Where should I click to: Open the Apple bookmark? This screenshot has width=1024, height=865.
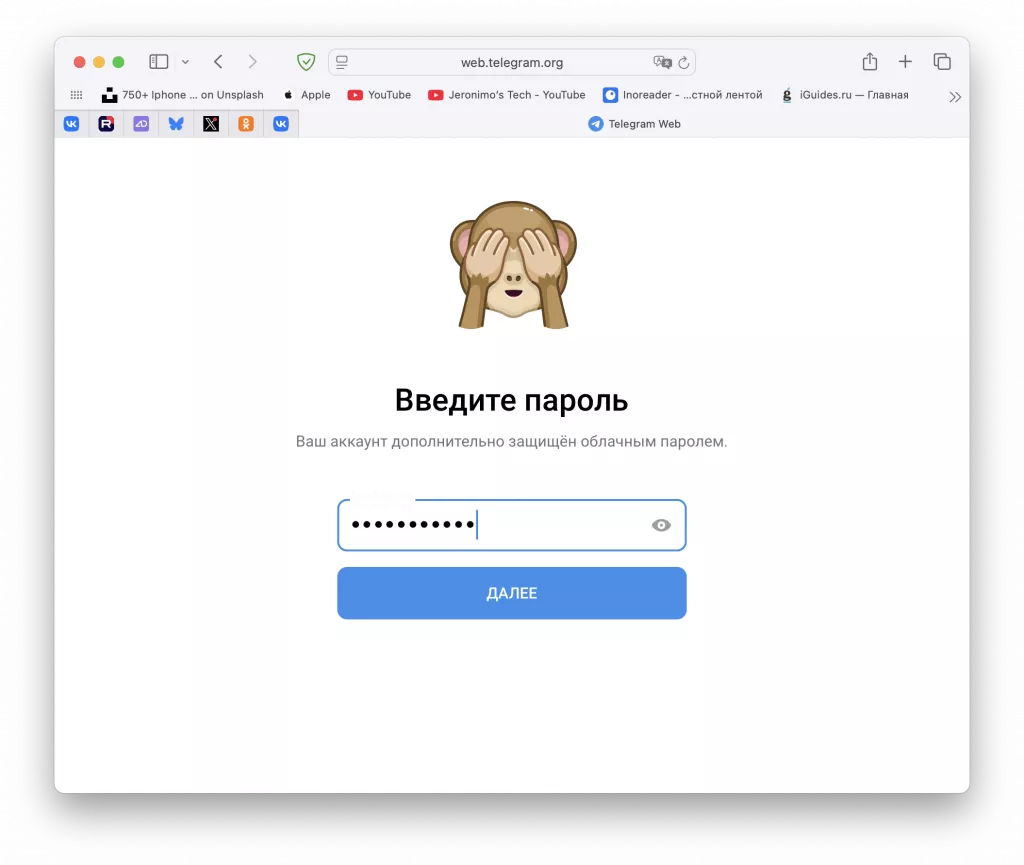[x=306, y=95]
